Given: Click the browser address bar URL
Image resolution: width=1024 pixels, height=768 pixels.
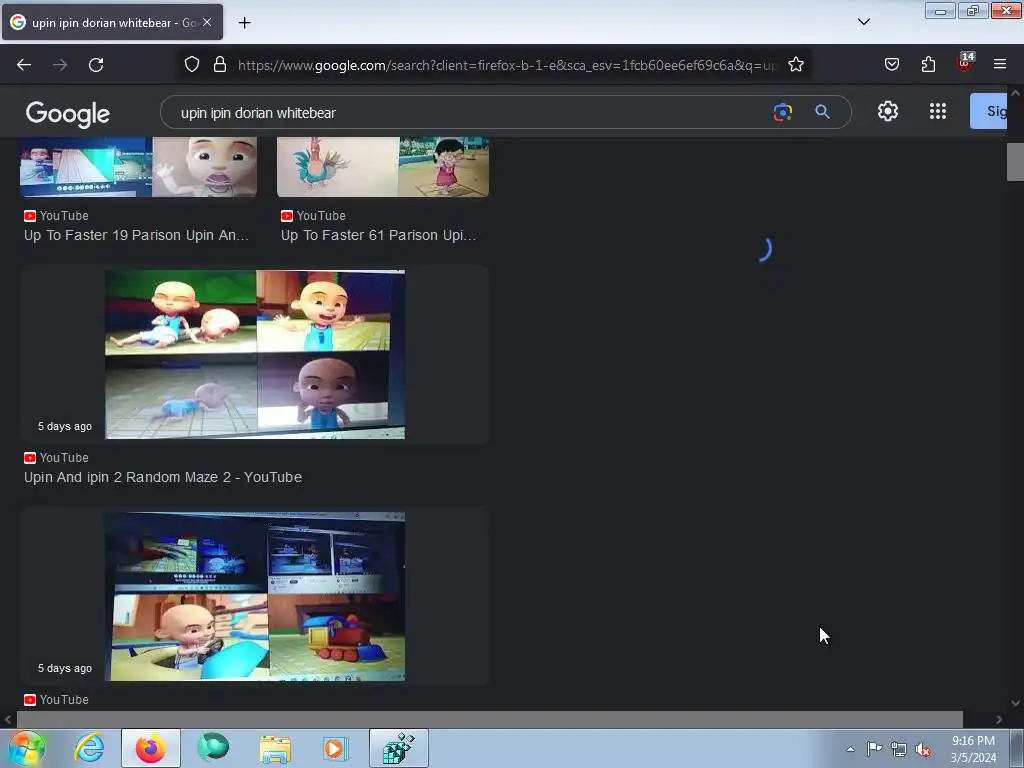Looking at the screenshot, I should 507,65.
